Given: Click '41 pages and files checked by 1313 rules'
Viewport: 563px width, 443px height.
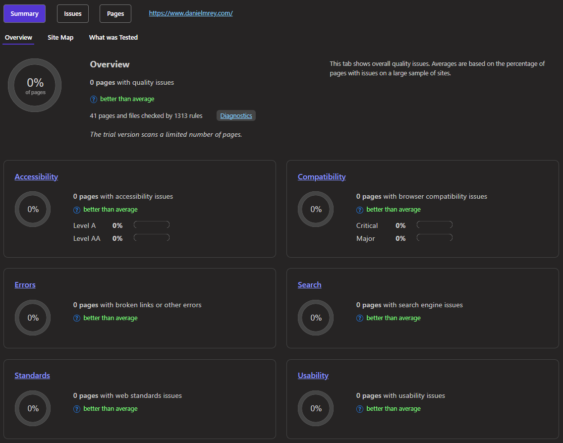Looking at the screenshot, I should [x=146, y=116].
